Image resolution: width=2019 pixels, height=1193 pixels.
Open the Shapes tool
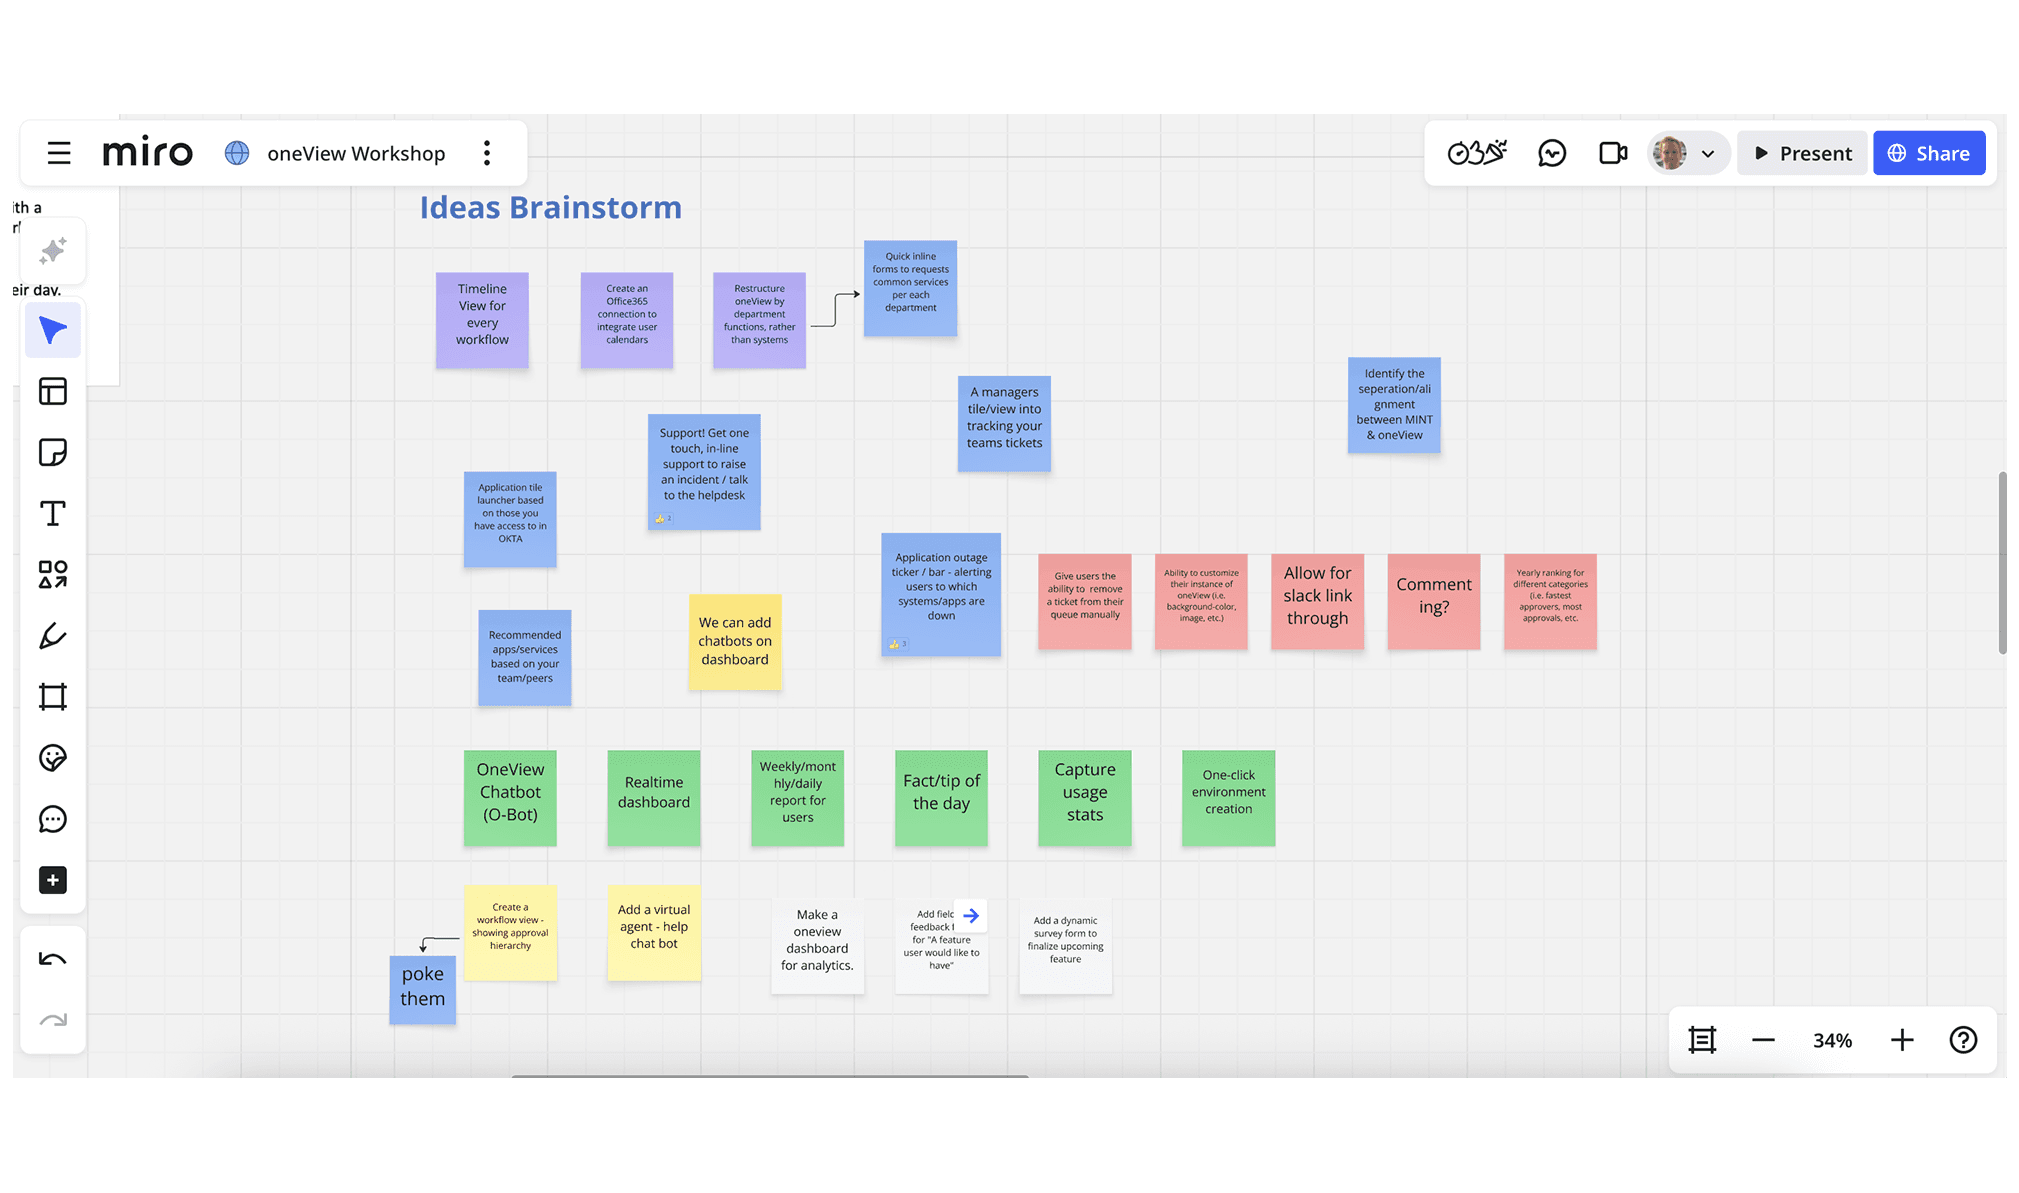53,574
